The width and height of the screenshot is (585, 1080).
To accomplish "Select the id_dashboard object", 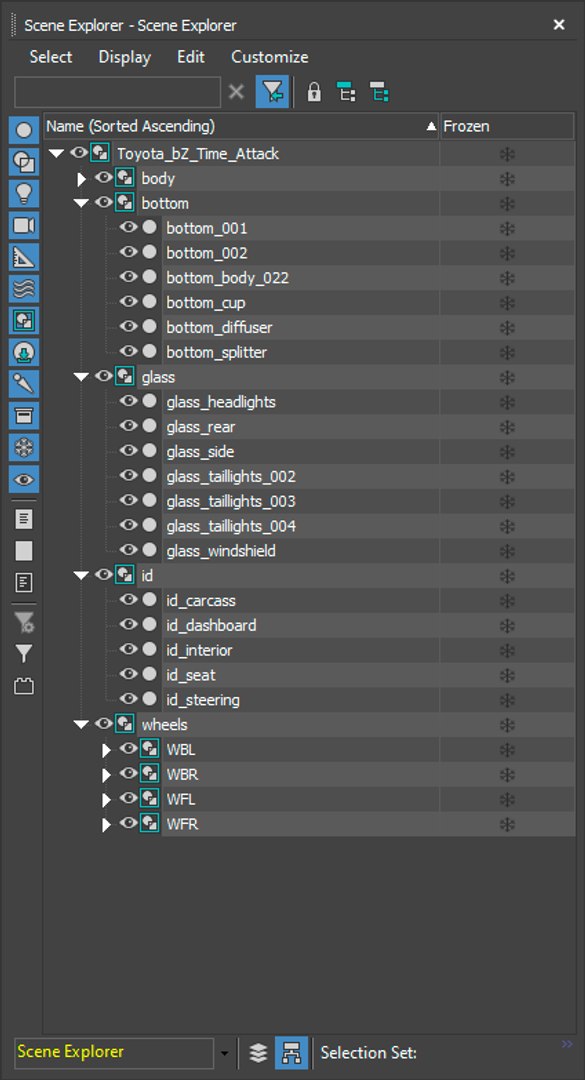I will tap(211, 625).
